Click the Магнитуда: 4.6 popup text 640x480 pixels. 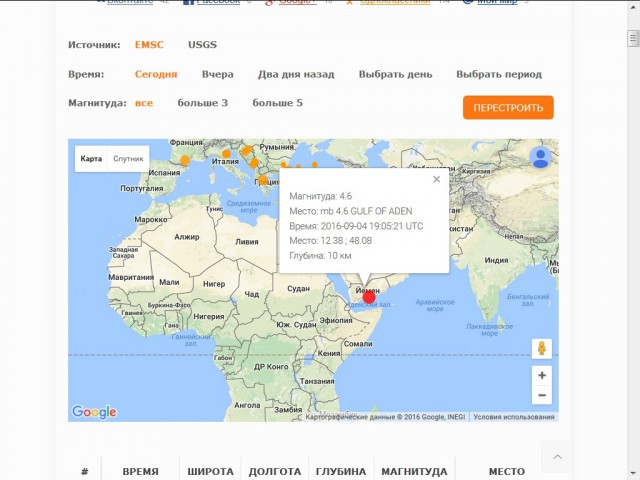coord(320,196)
